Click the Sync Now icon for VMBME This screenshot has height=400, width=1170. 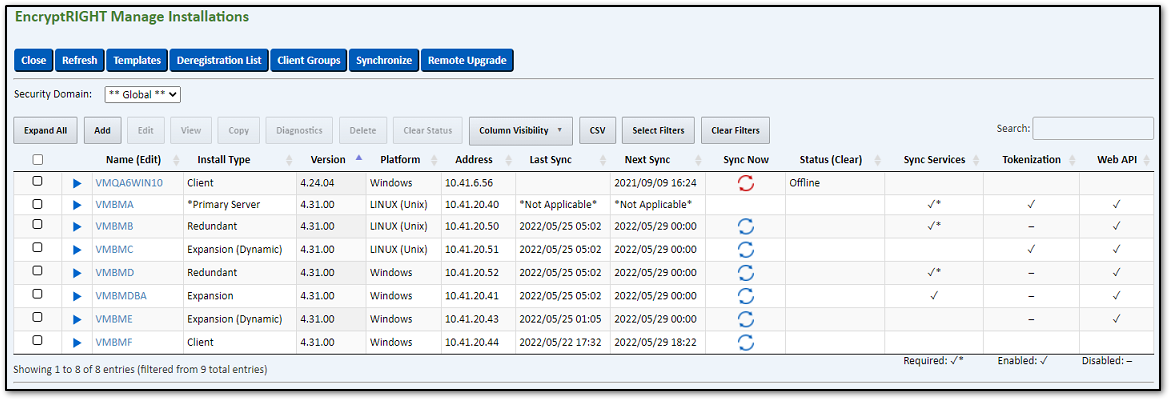point(745,319)
